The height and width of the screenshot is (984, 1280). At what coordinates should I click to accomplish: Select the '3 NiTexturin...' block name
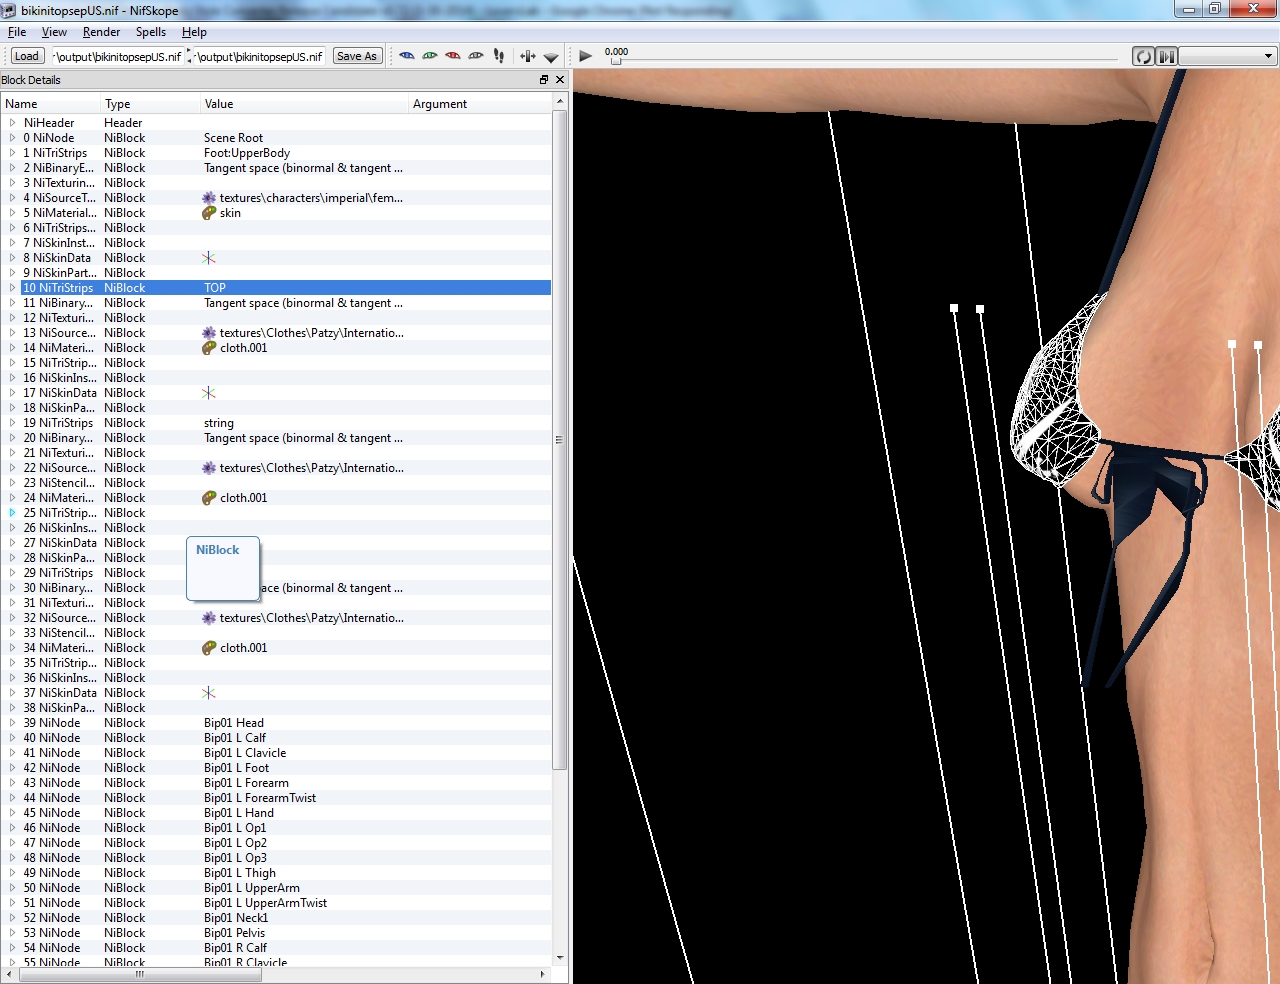coord(59,183)
